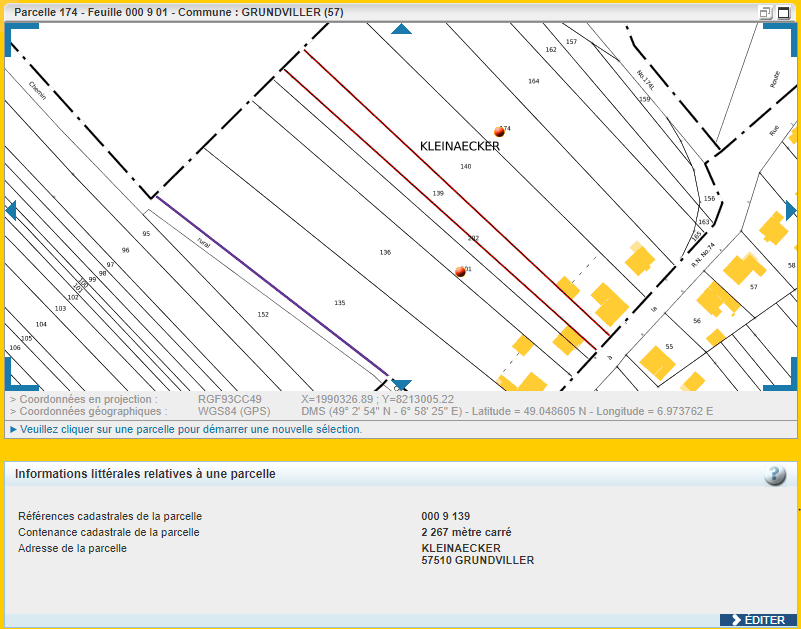
Task: Open the help question mark icon
Action: pos(775,475)
